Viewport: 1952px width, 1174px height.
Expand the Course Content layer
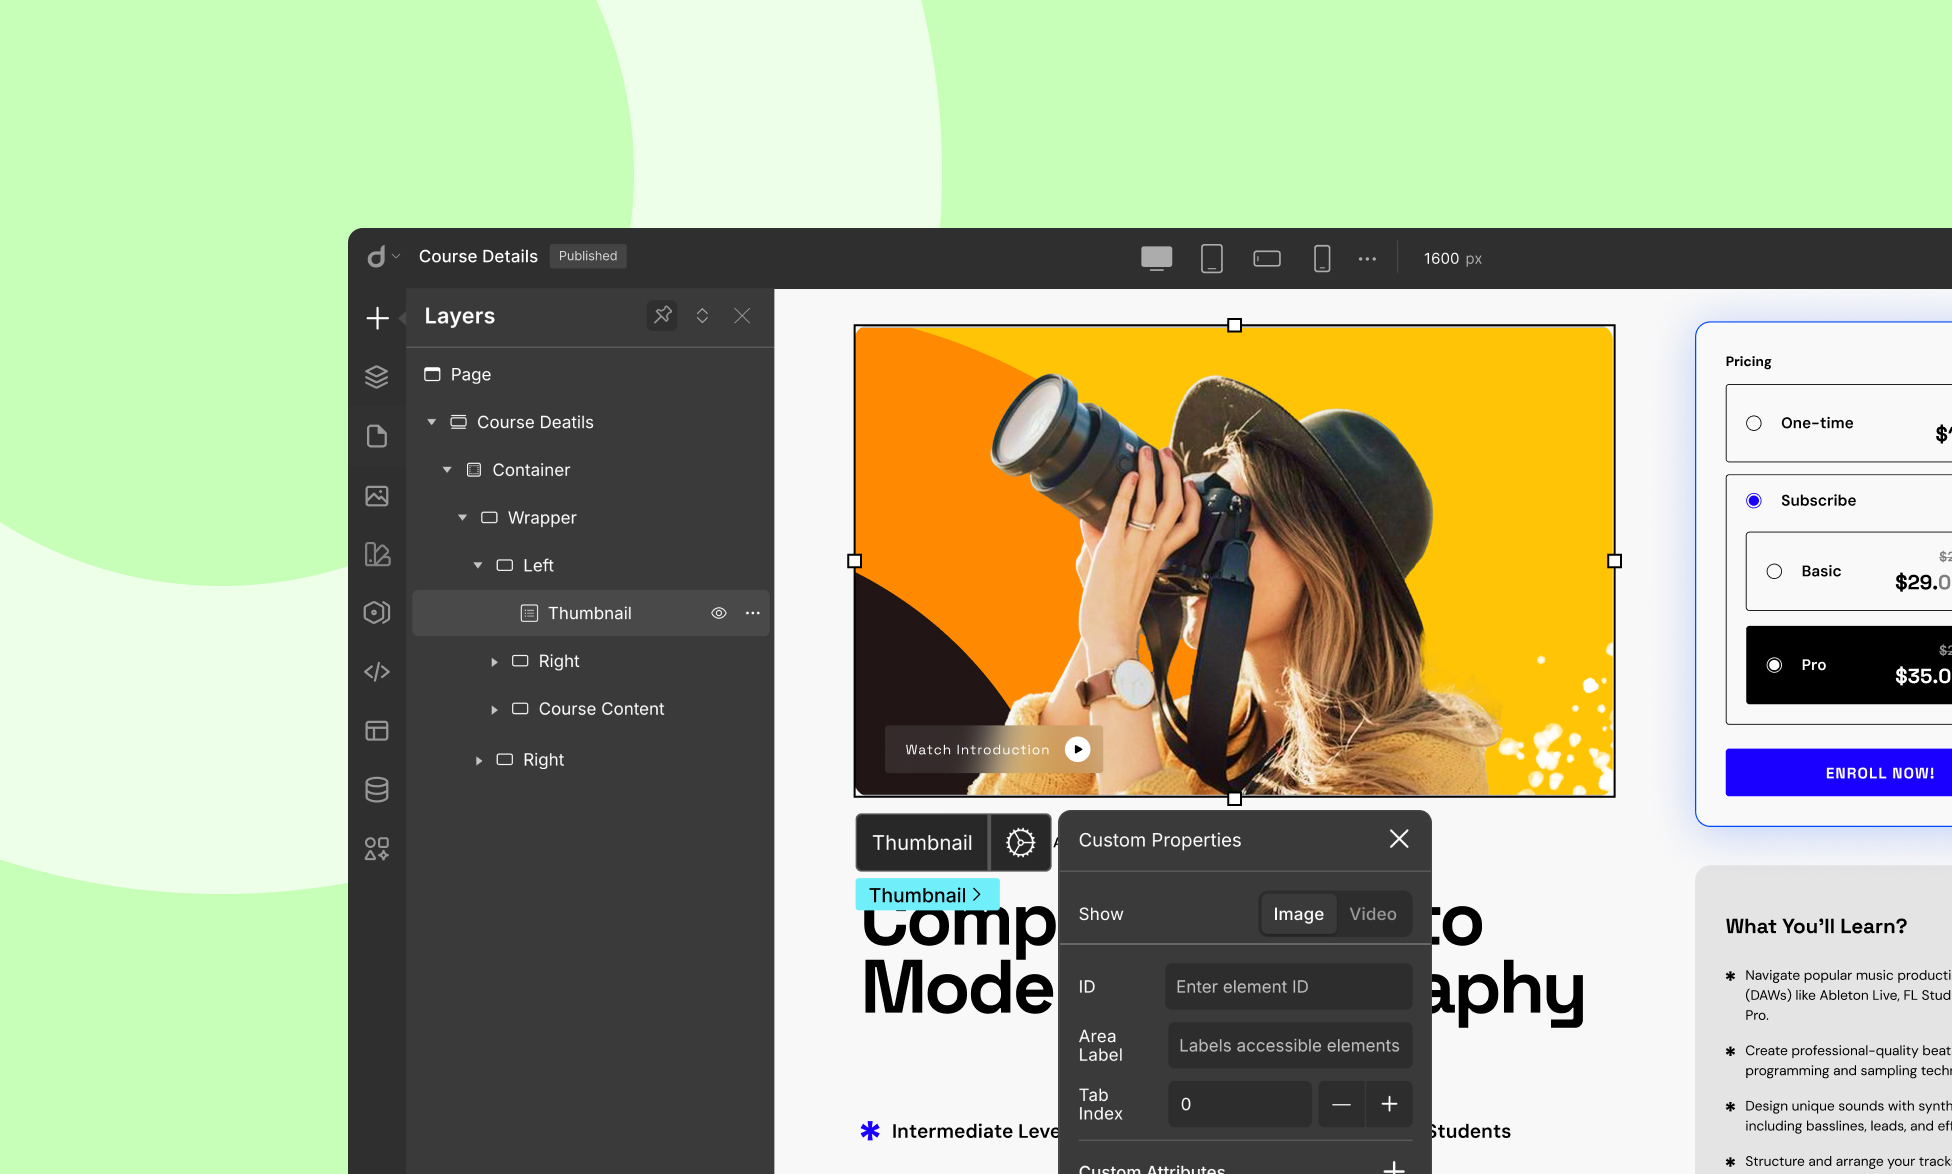pos(494,710)
